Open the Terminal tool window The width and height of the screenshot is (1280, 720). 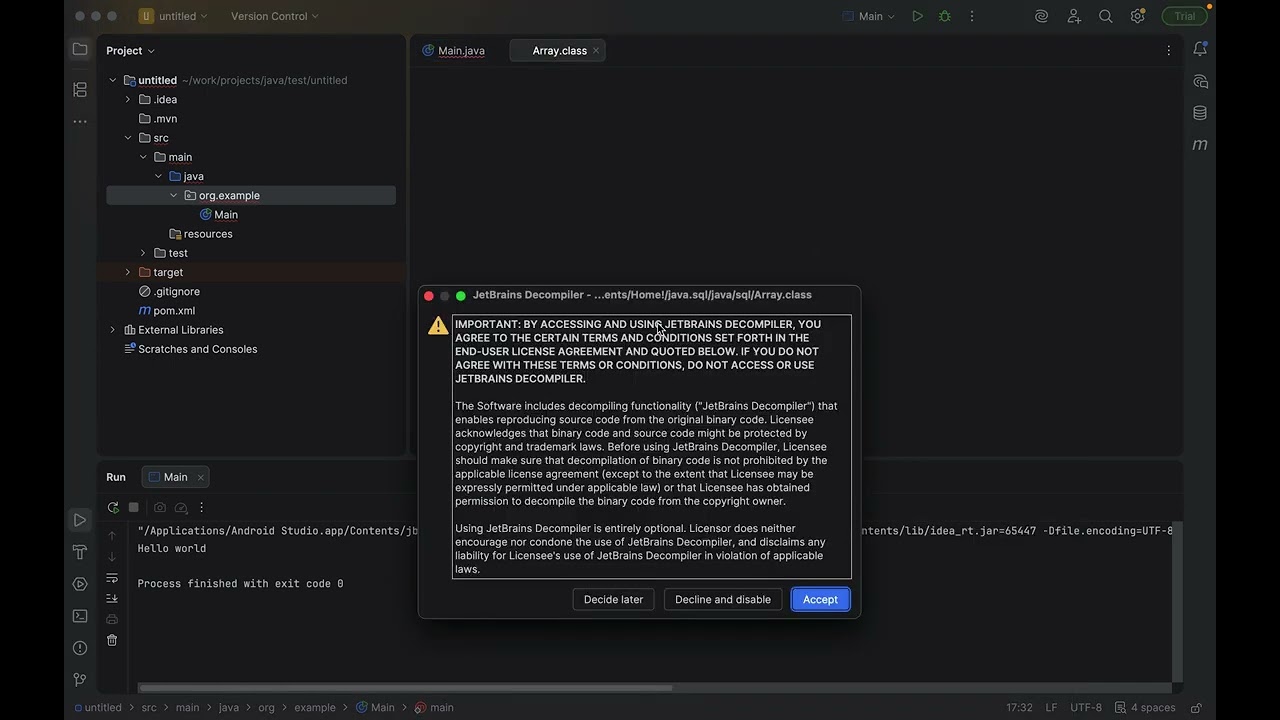coord(80,616)
